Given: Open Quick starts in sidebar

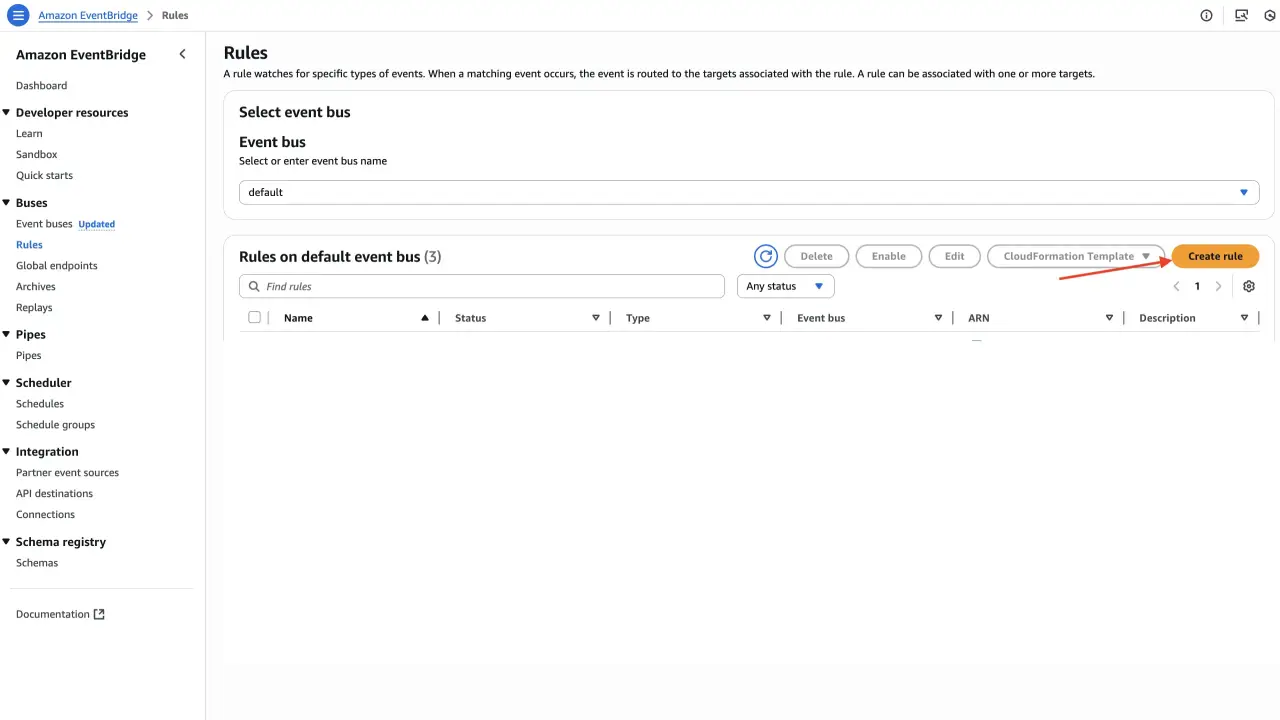Looking at the screenshot, I should [x=44, y=176].
